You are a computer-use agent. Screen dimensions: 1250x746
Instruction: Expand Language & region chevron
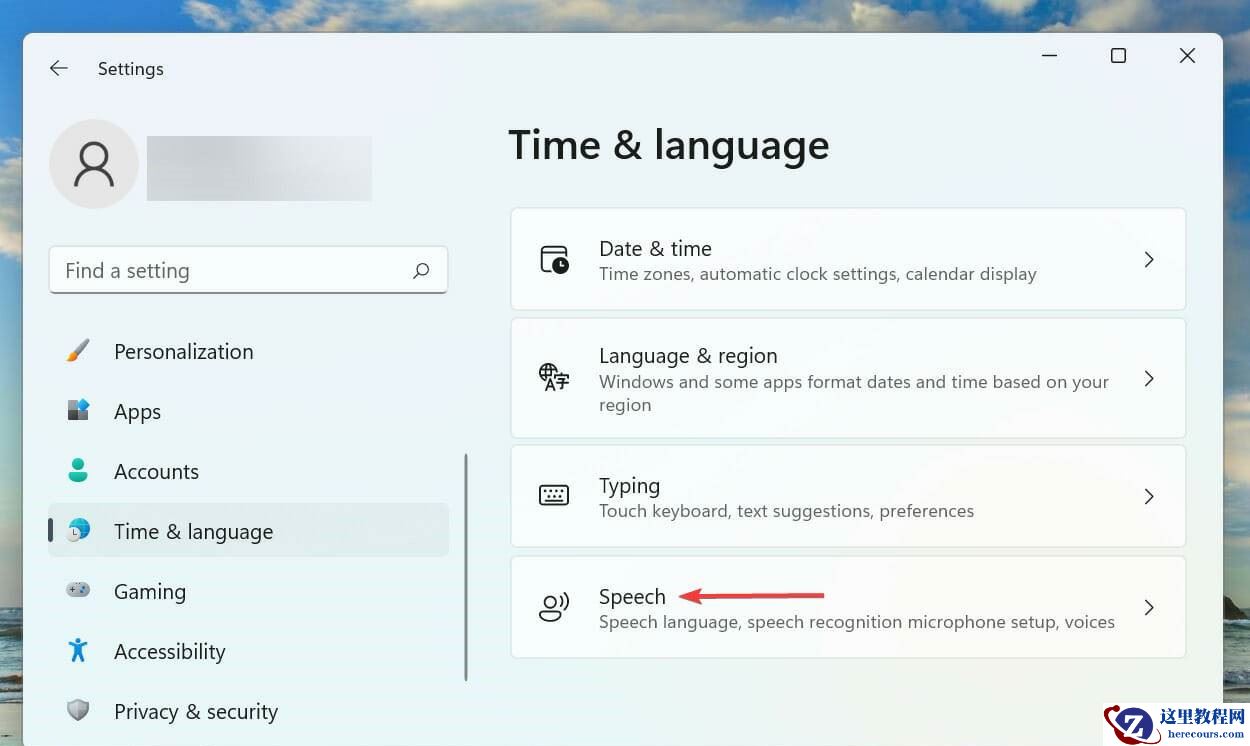point(1149,378)
